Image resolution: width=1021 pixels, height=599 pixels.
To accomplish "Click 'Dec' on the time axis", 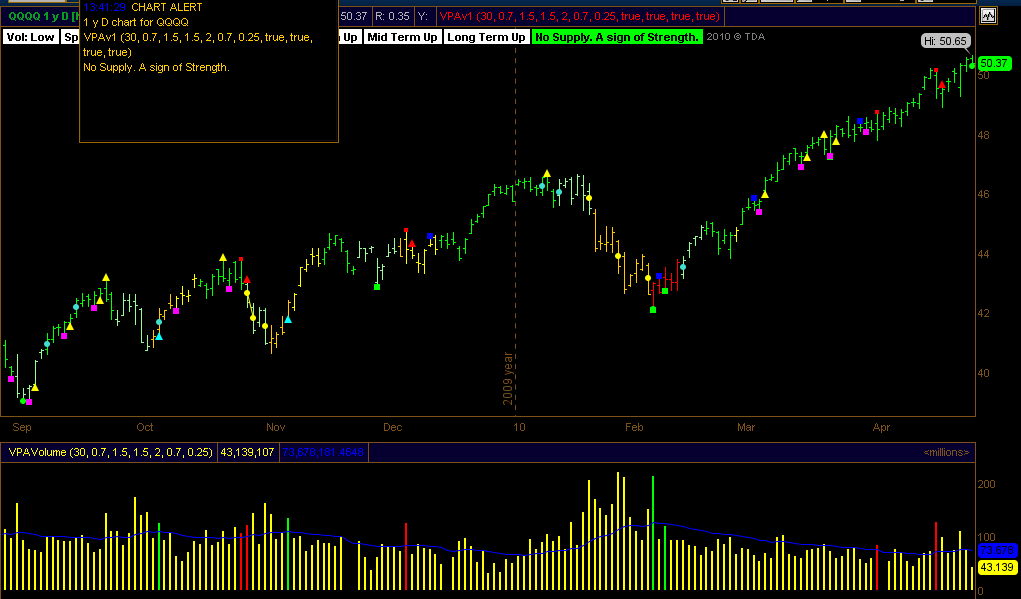I will coord(393,428).
